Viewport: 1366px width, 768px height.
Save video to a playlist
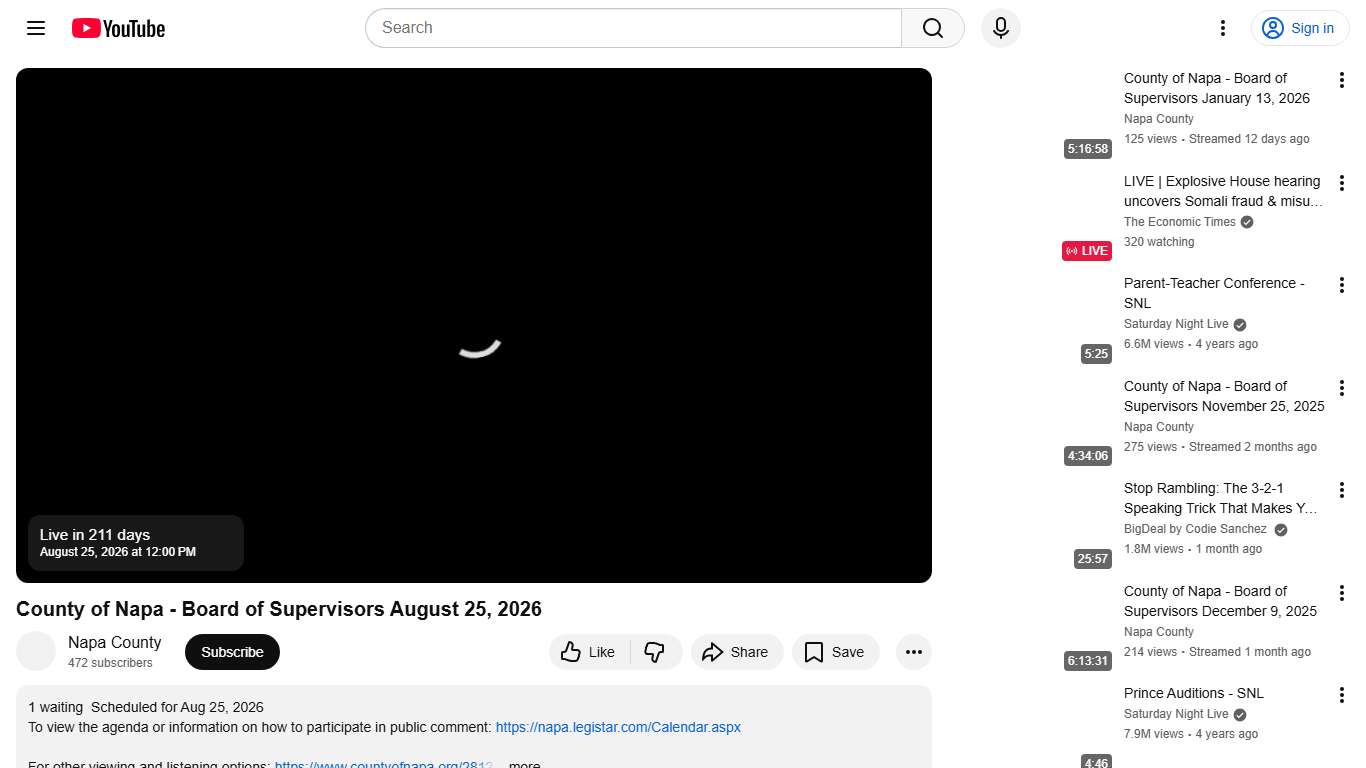click(835, 652)
